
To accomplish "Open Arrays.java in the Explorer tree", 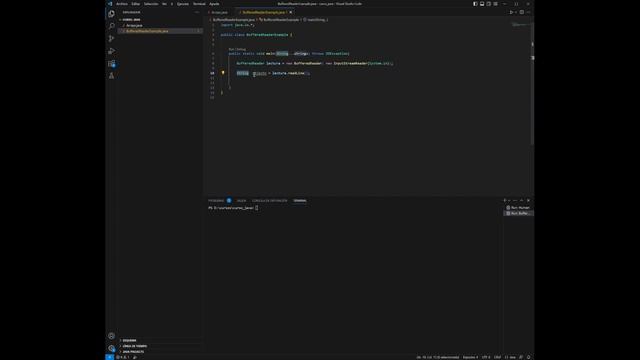I will point(160,25).
